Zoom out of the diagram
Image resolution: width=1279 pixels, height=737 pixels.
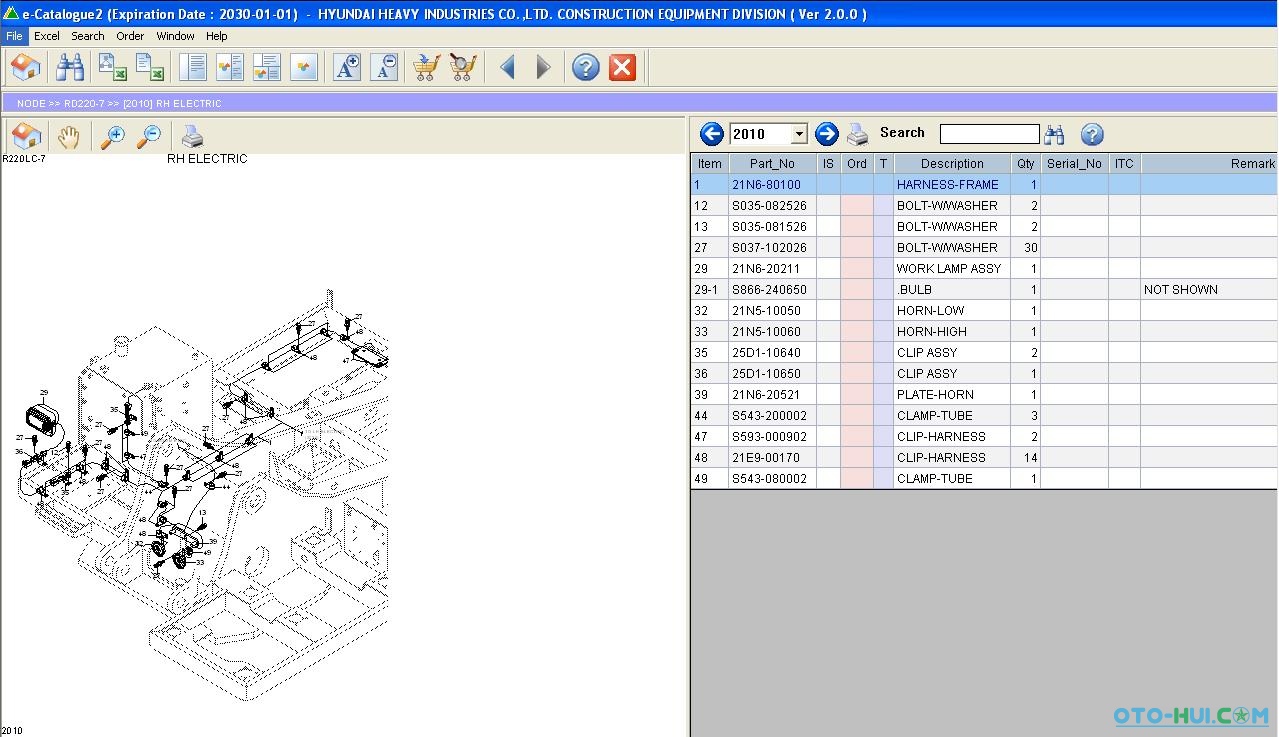149,136
